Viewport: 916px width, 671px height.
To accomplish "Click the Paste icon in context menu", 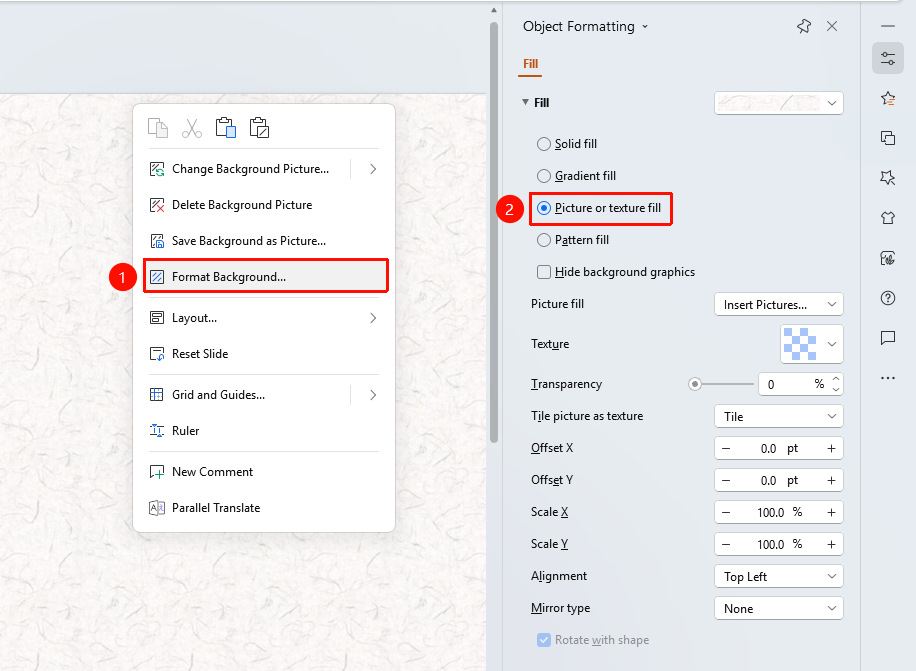I will coord(225,128).
